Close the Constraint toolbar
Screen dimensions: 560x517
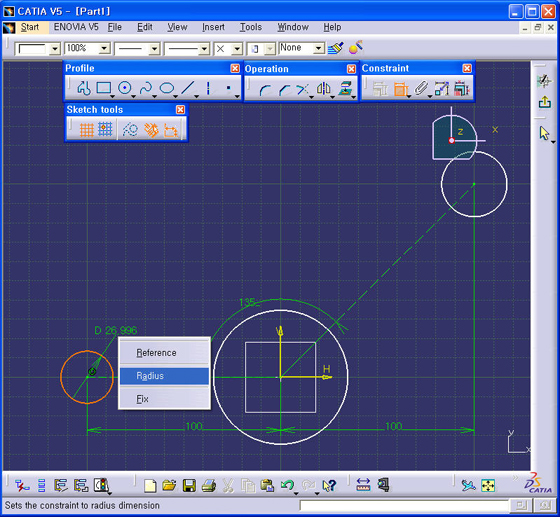pyautogui.click(x=467, y=68)
